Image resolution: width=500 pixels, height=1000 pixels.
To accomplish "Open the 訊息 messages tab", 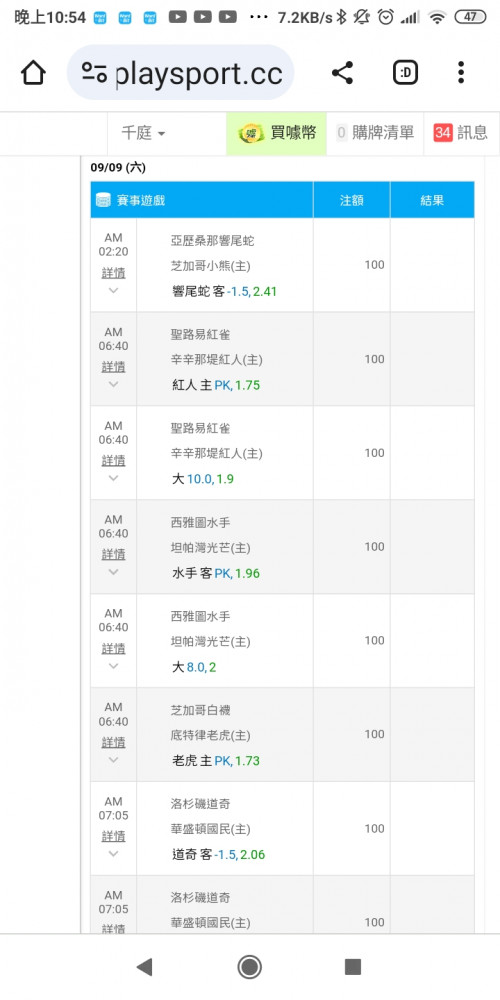I will [x=461, y=133].
